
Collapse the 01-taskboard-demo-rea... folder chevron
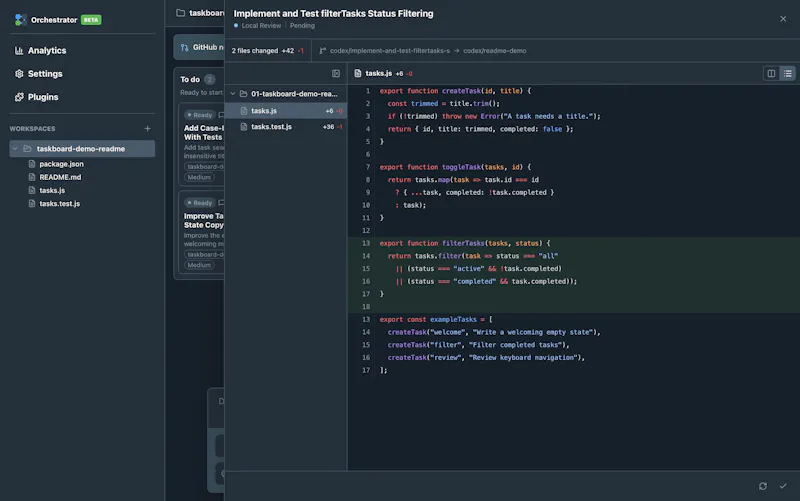(233, 94)
